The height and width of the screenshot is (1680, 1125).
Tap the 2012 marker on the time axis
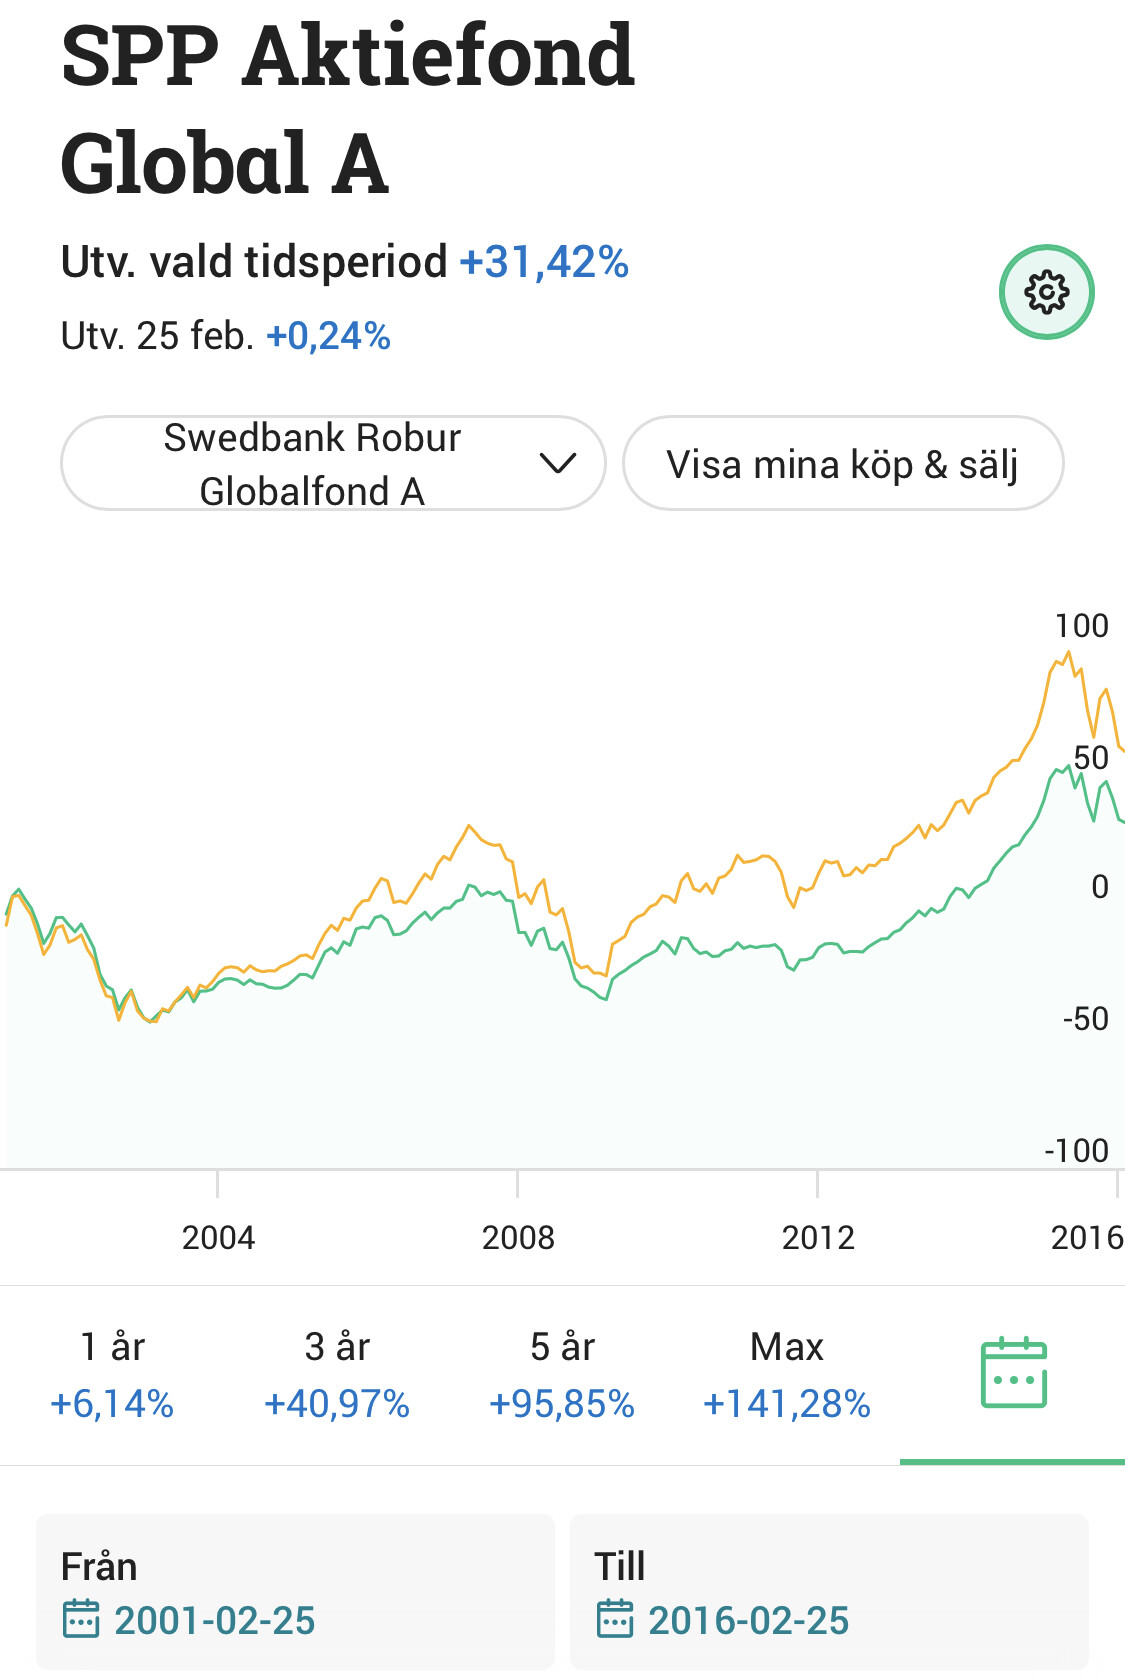tap(818, 1237)
